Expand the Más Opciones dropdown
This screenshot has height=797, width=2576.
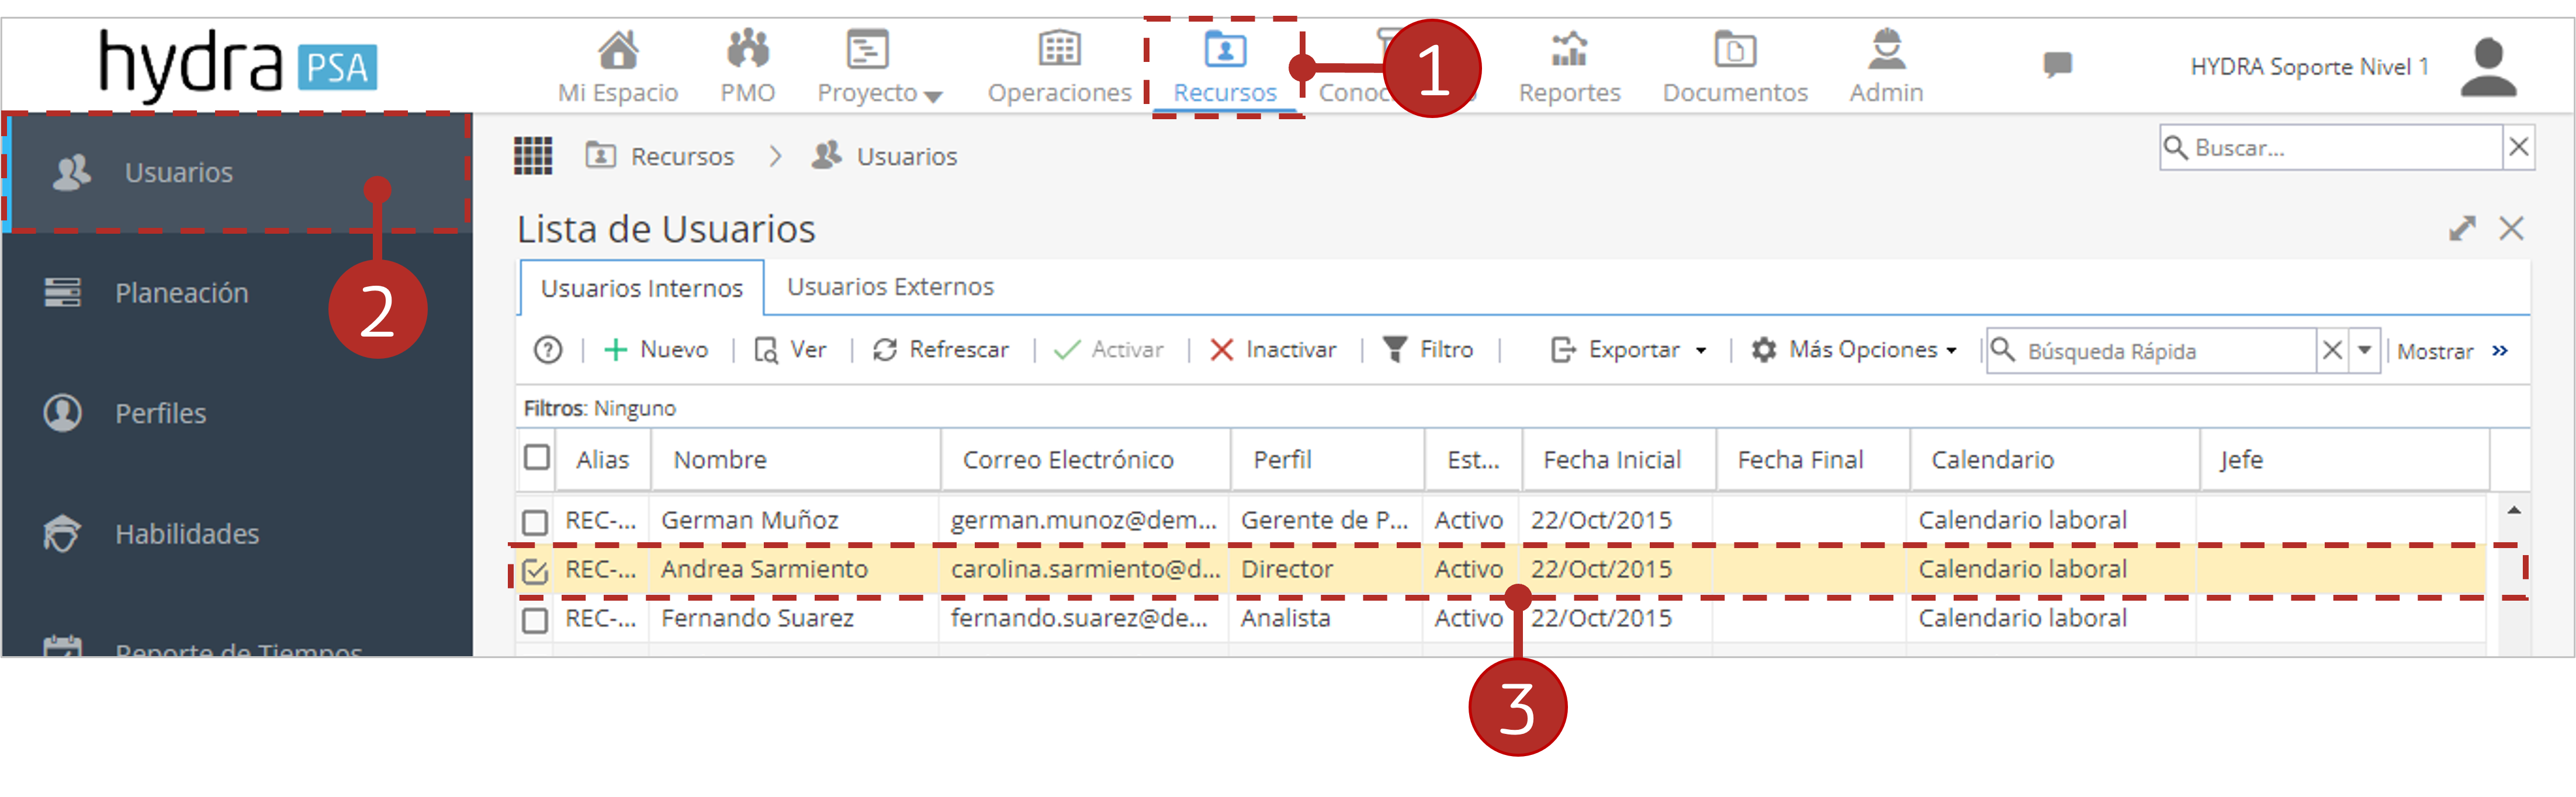(1853, 350)
